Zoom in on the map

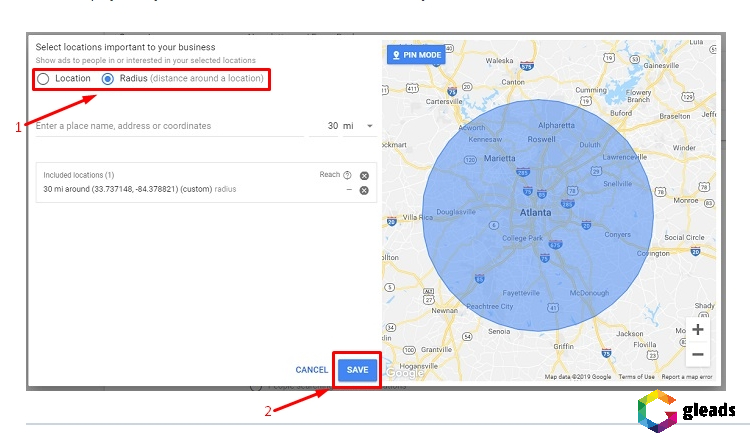coord(697,330)
